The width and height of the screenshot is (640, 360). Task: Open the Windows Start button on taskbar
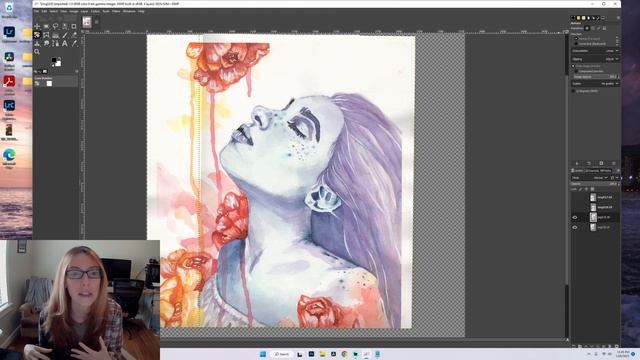[262, 354]
